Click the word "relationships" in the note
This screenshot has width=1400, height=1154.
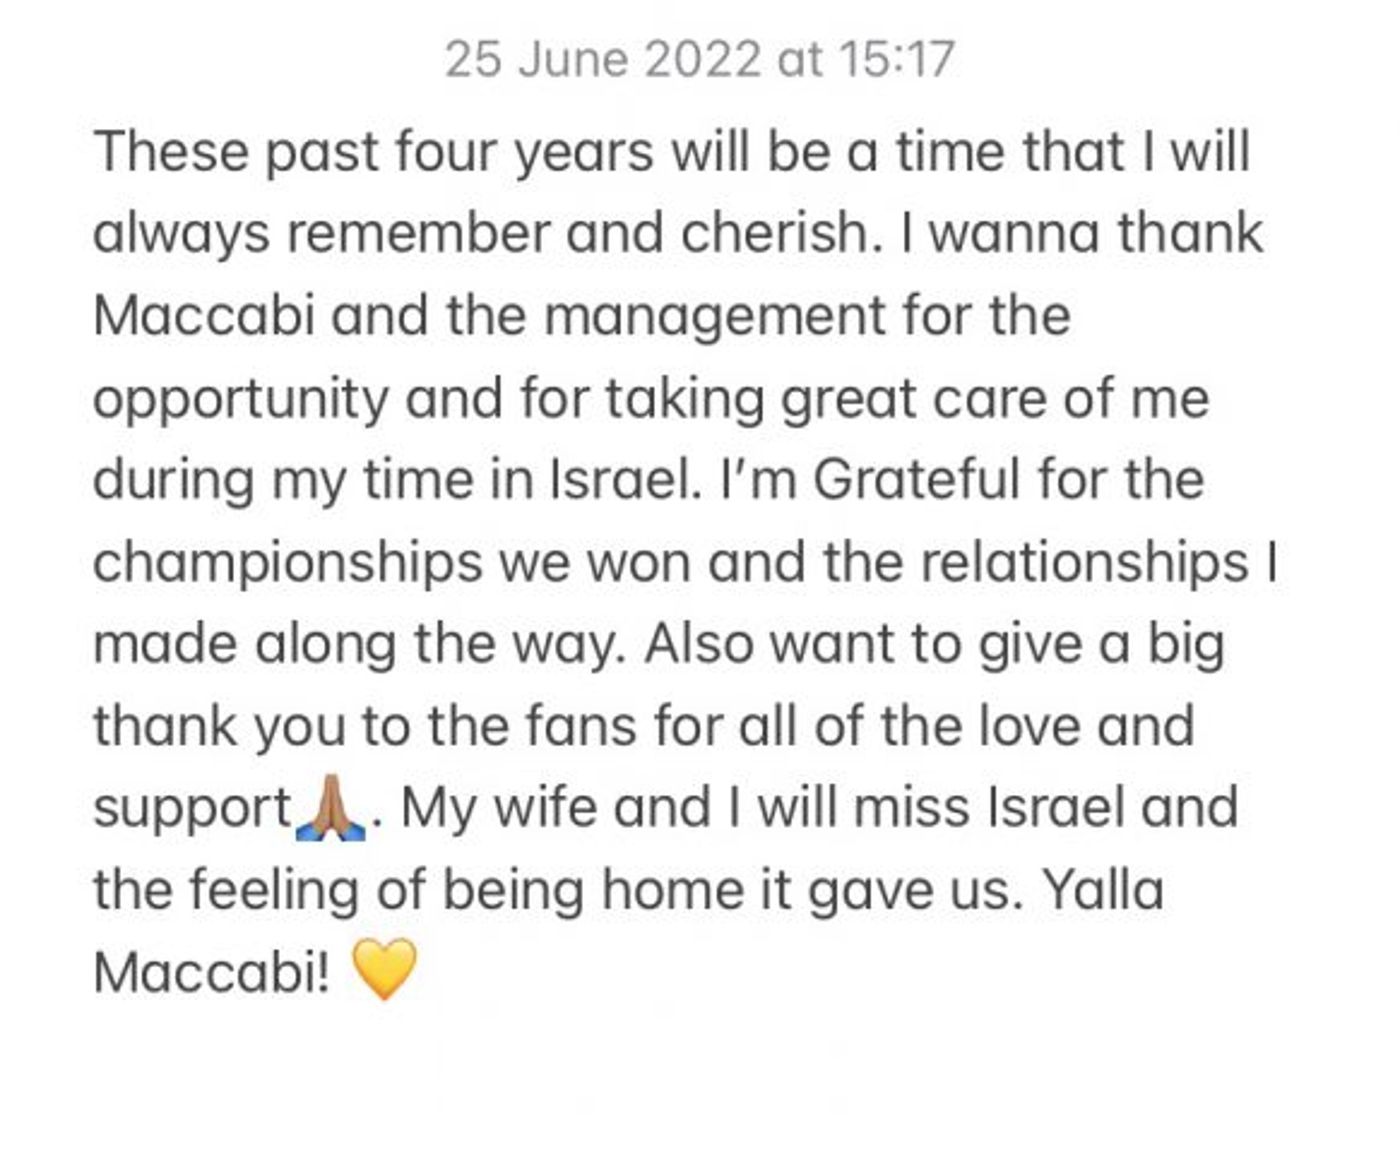click(1085, 564)
